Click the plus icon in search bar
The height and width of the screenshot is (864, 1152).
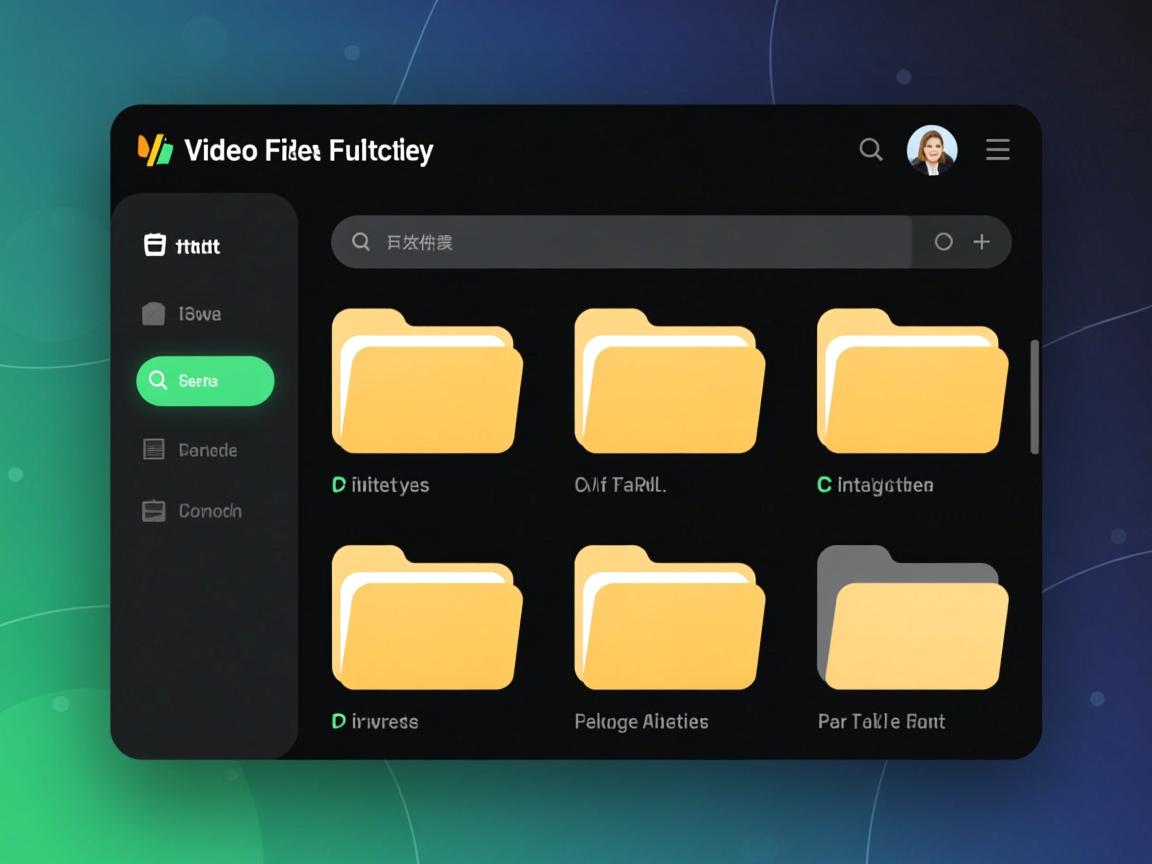point(982,242)
